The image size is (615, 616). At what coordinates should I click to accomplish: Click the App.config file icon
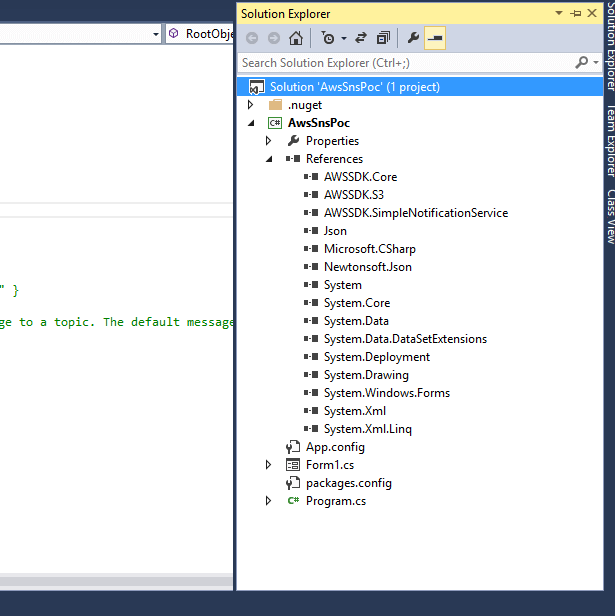293,447
